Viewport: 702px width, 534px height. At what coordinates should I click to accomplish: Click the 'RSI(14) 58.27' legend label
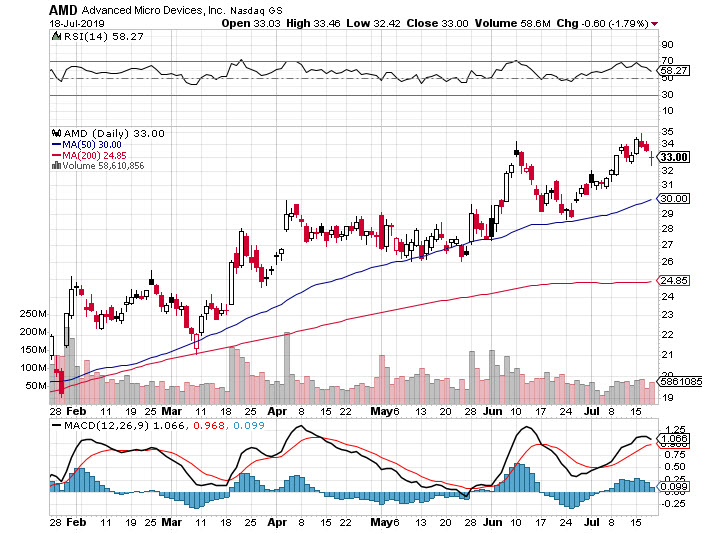(x=103, y=36)
